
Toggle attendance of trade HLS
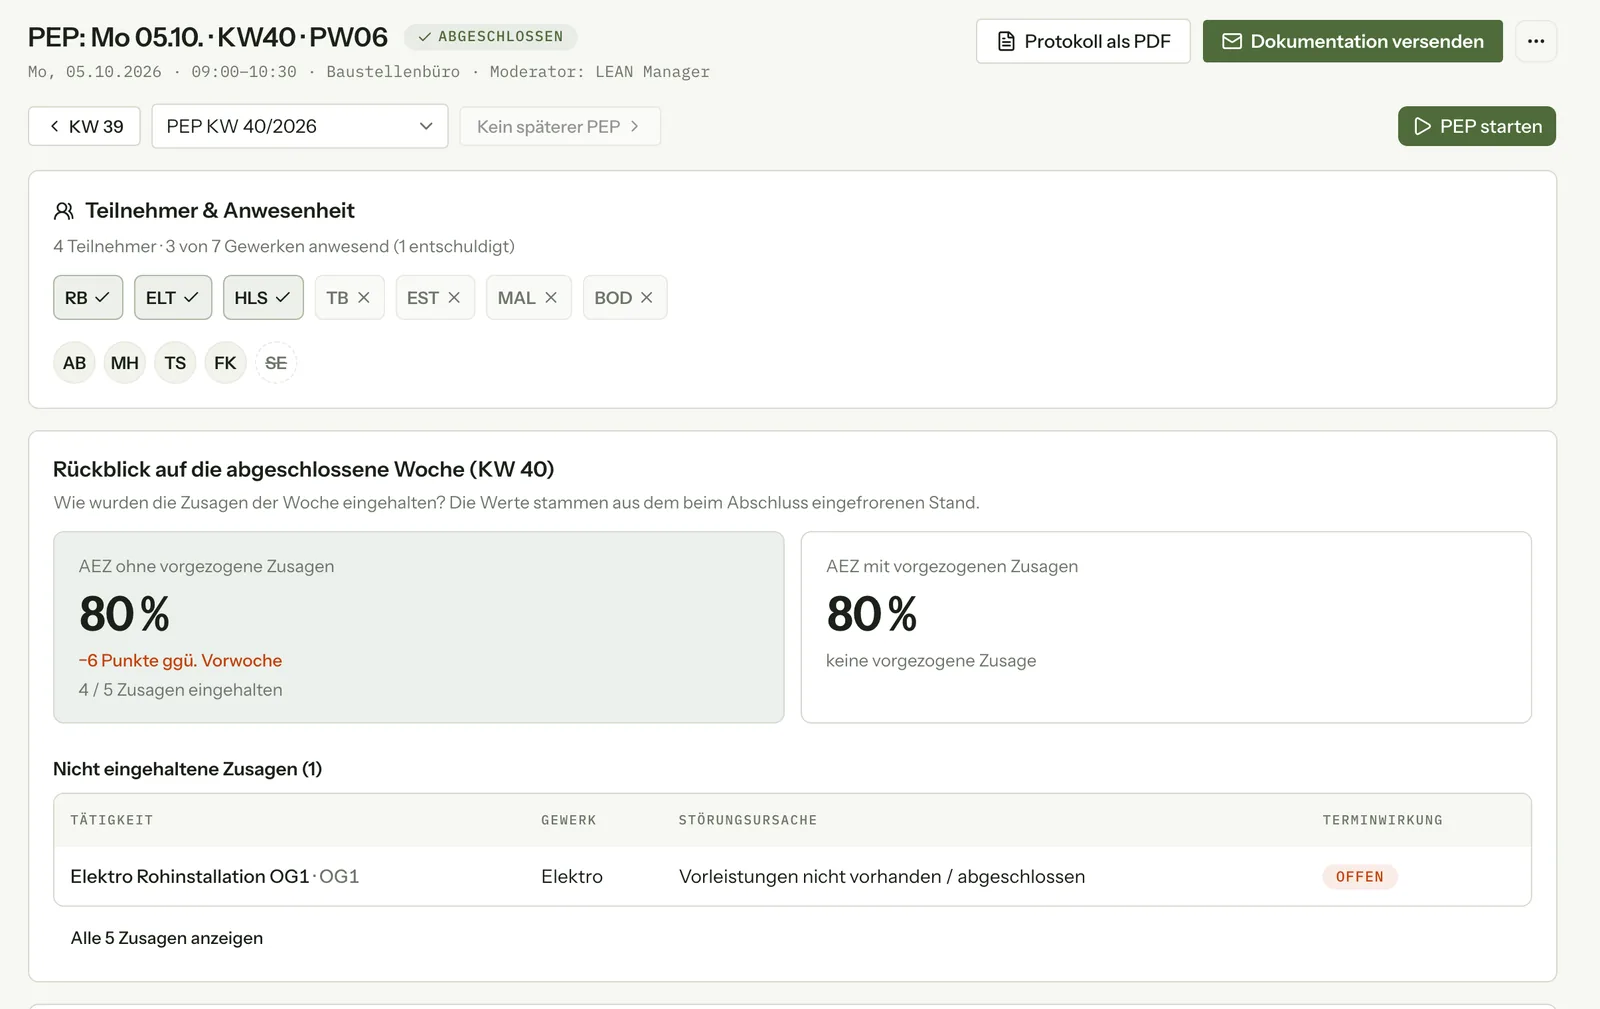[x=263, y=298]
